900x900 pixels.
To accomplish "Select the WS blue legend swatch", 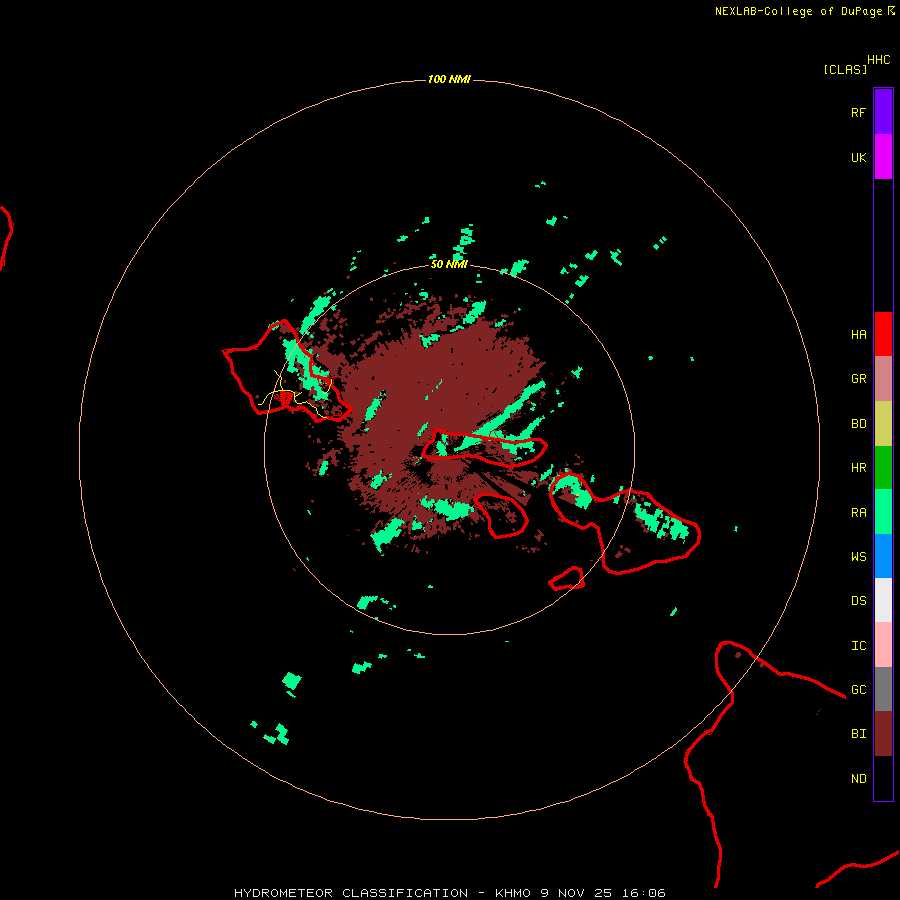I will [x=883, y=556].
